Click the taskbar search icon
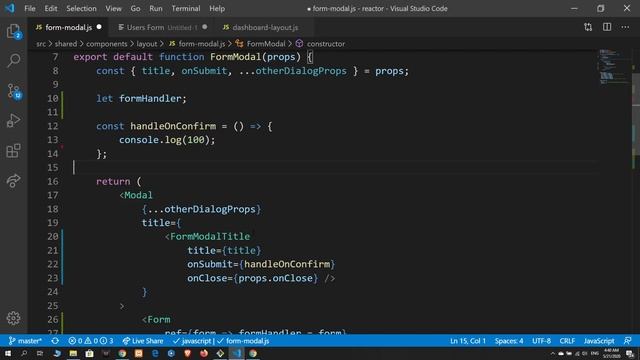 coord(24,353)
